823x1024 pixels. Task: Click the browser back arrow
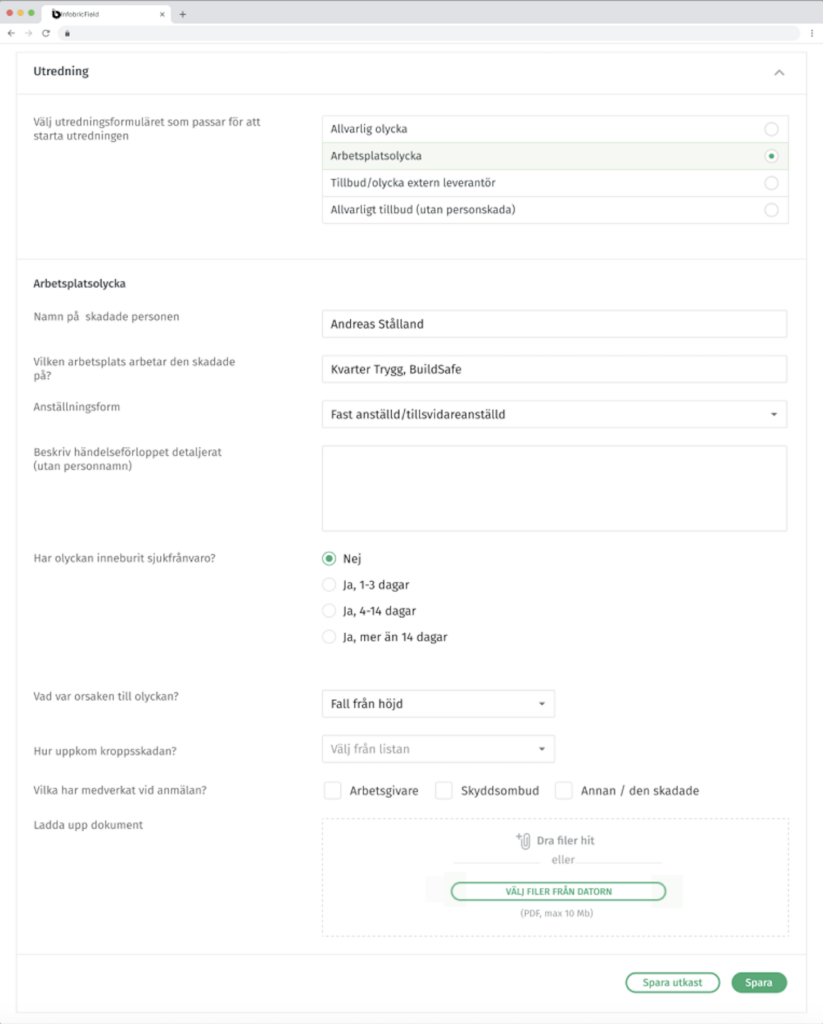tap(11, 33)
